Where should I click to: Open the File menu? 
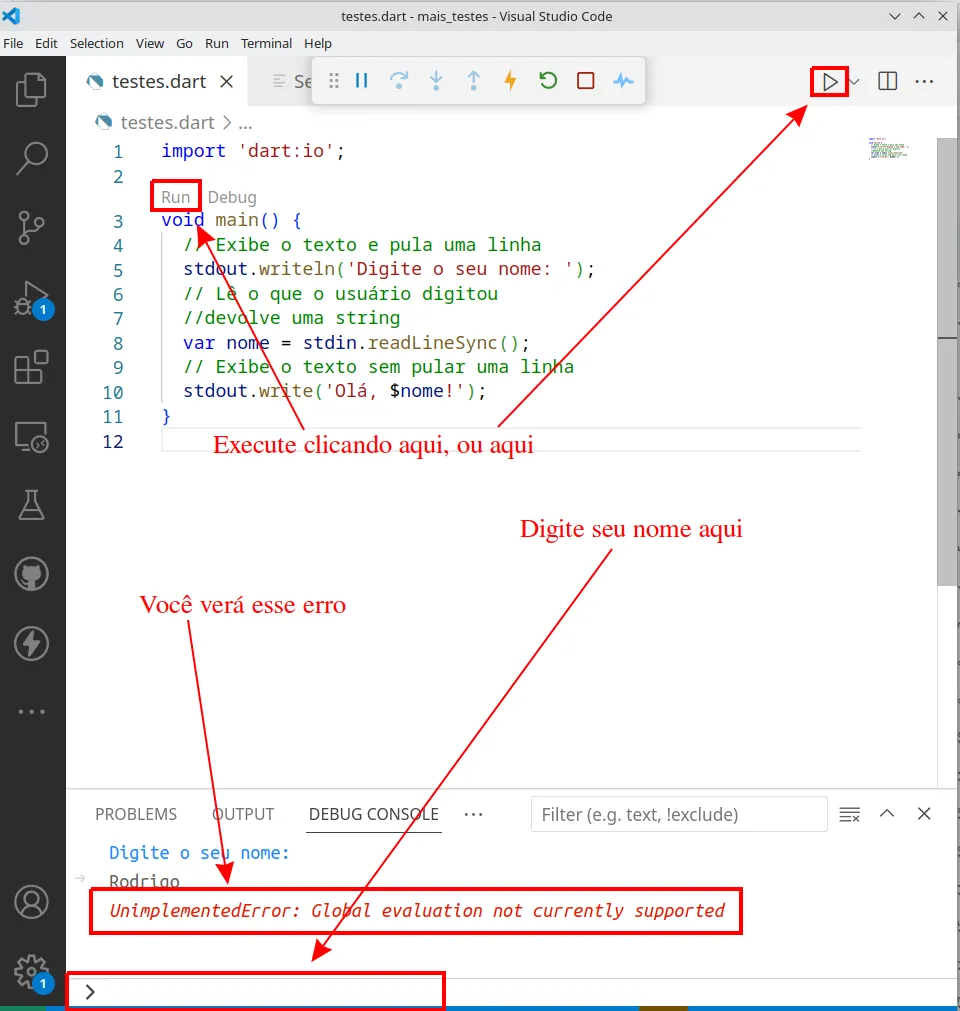[x=13, y=43]
